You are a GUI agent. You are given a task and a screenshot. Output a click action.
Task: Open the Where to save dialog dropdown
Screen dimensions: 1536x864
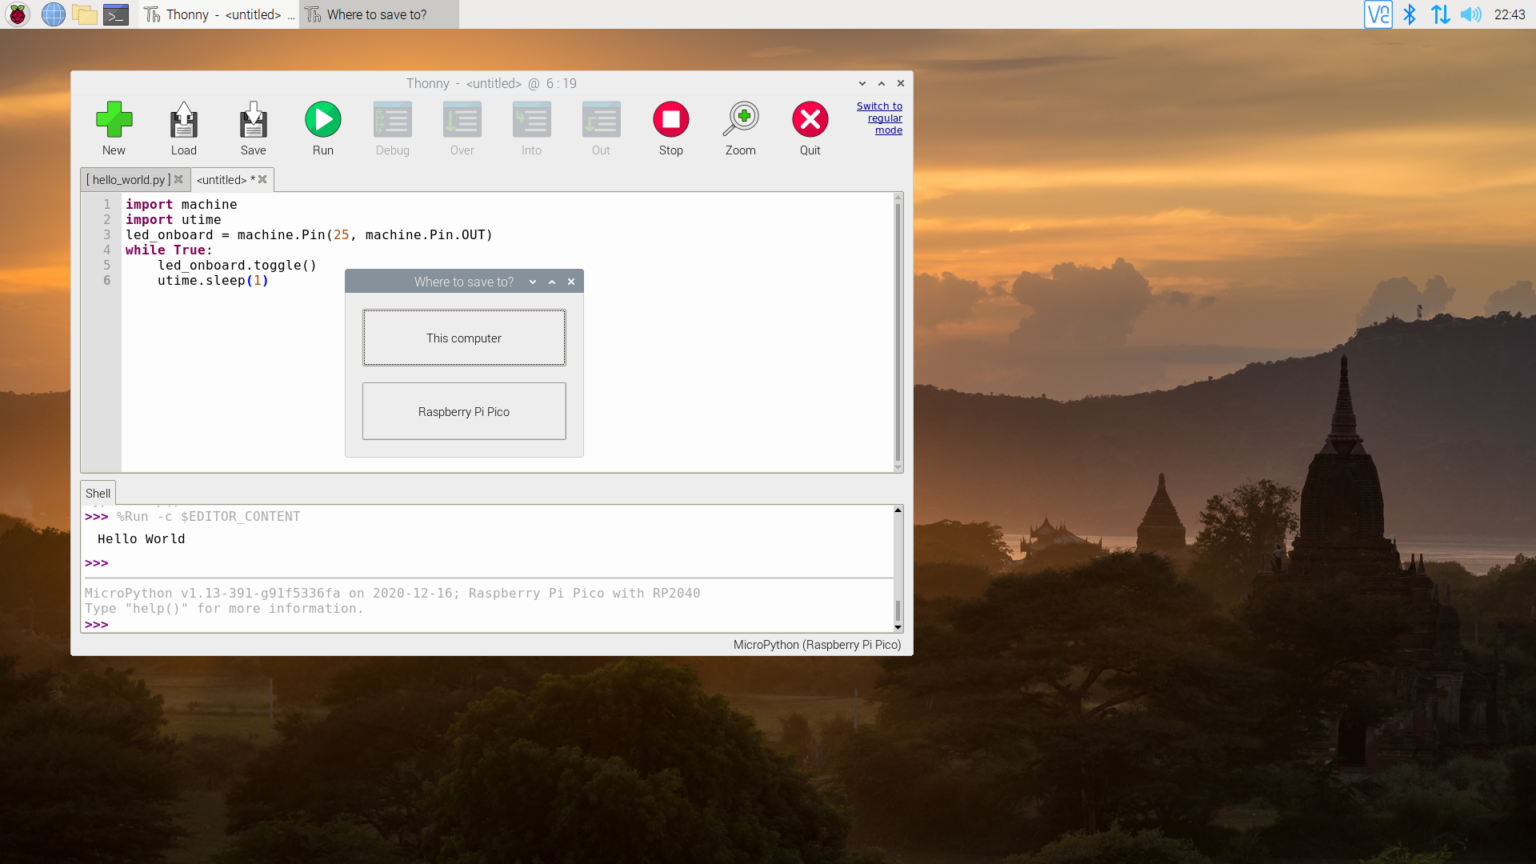coord(532,281)
